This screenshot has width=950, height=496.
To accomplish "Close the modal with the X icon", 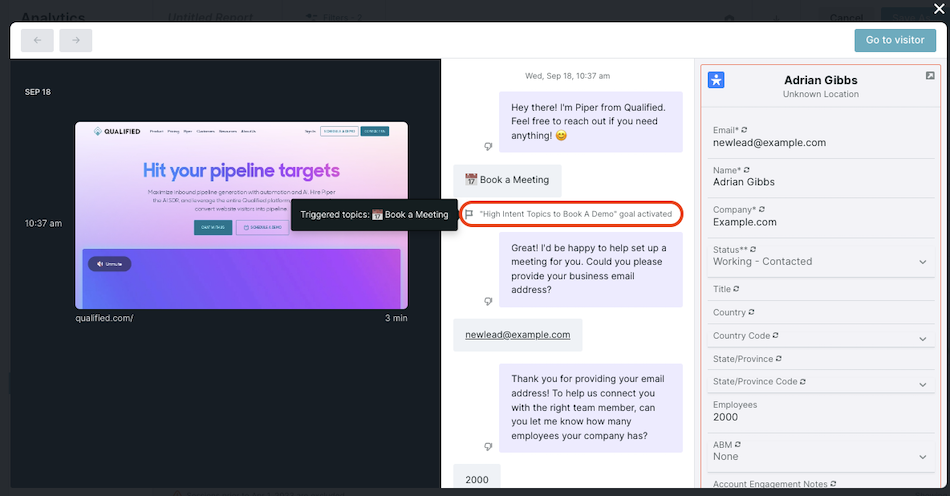I will (938, 9).
